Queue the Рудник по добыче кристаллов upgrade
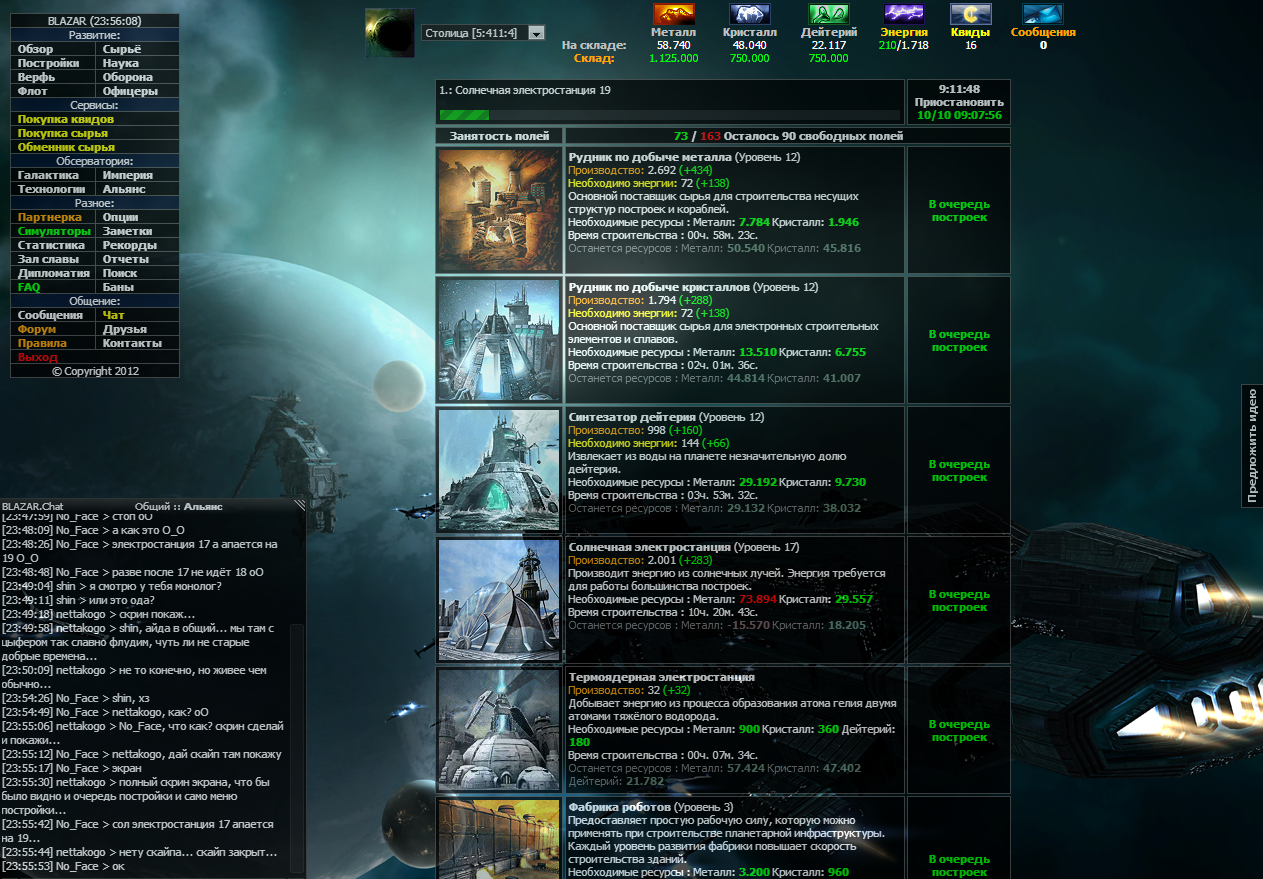 [x=959, y=340]
